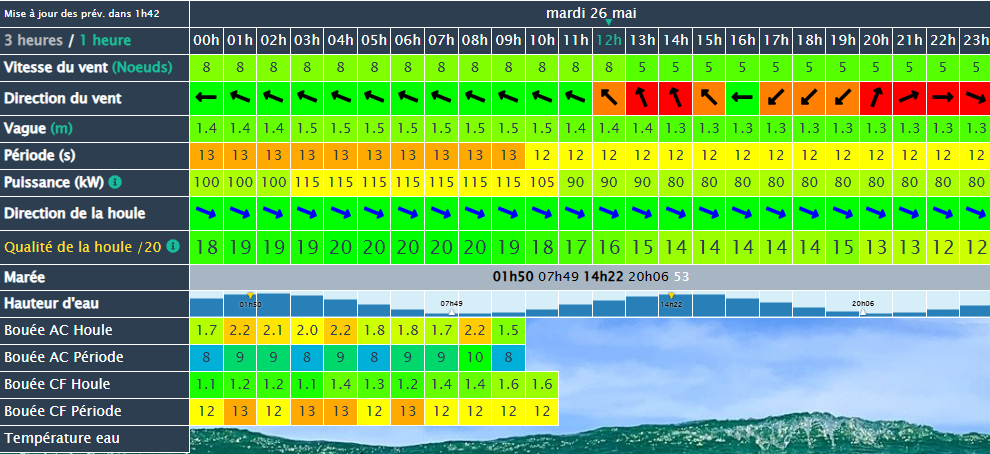
Task: Click Puissance value 100 at 00h
Action: coord(206,182)
